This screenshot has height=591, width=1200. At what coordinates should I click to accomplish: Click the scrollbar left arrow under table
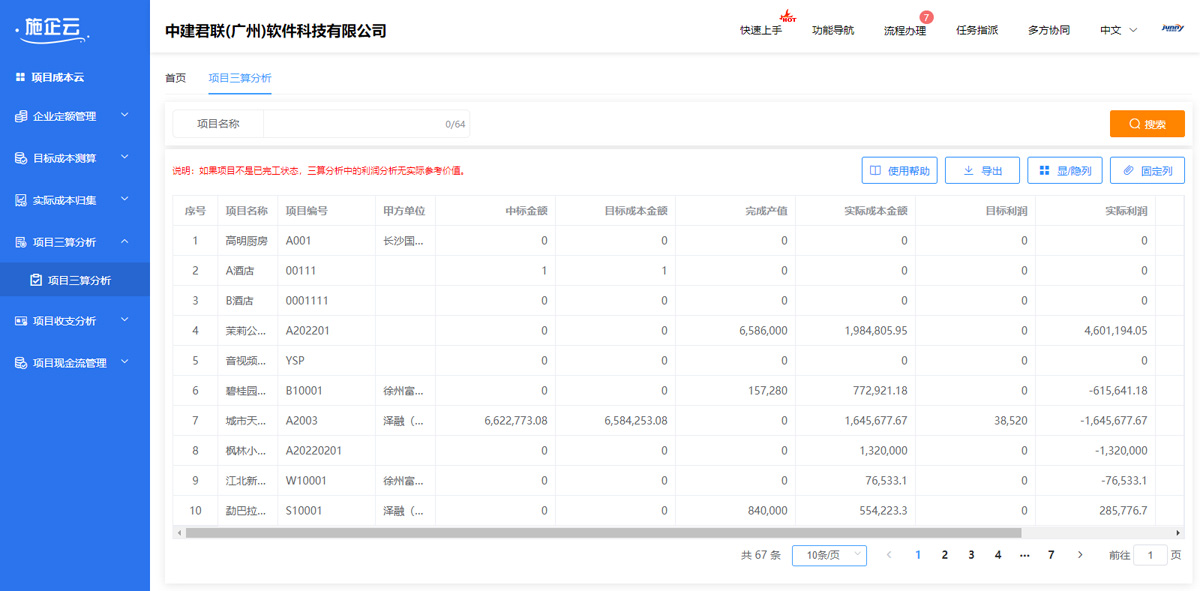point(179,533)
